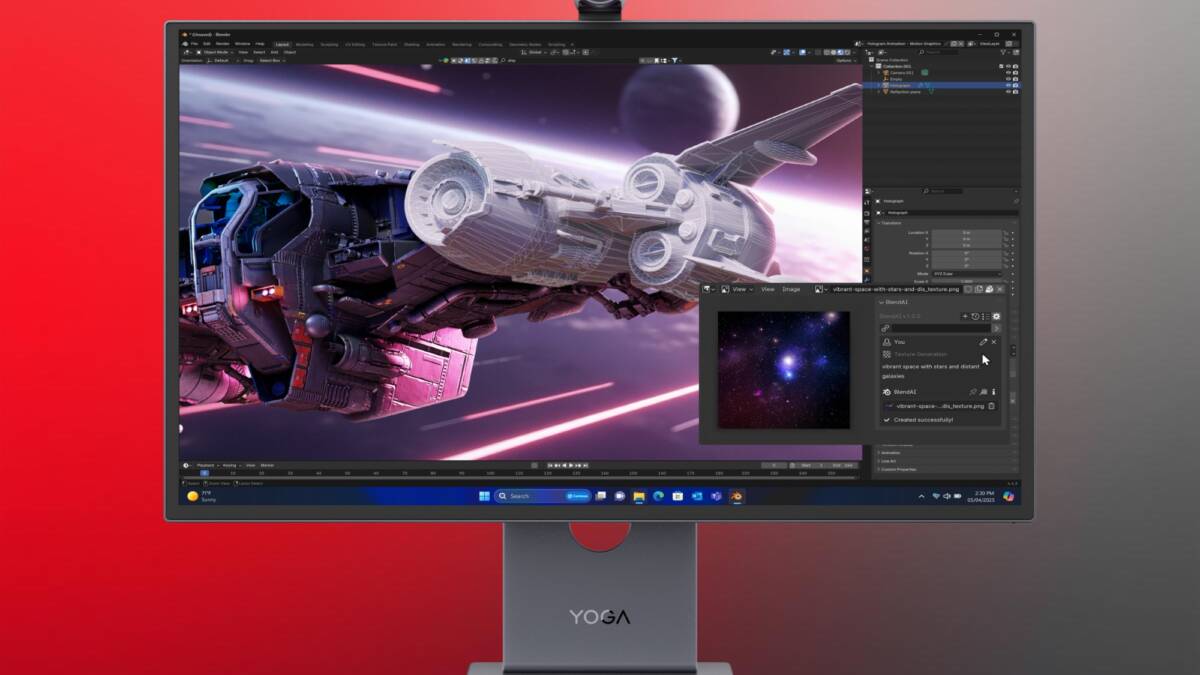Click the BlendAI settings gear icon
The height and width of the screenshot is (675, 1200).
pyautogui.click(x=996, y=316)
